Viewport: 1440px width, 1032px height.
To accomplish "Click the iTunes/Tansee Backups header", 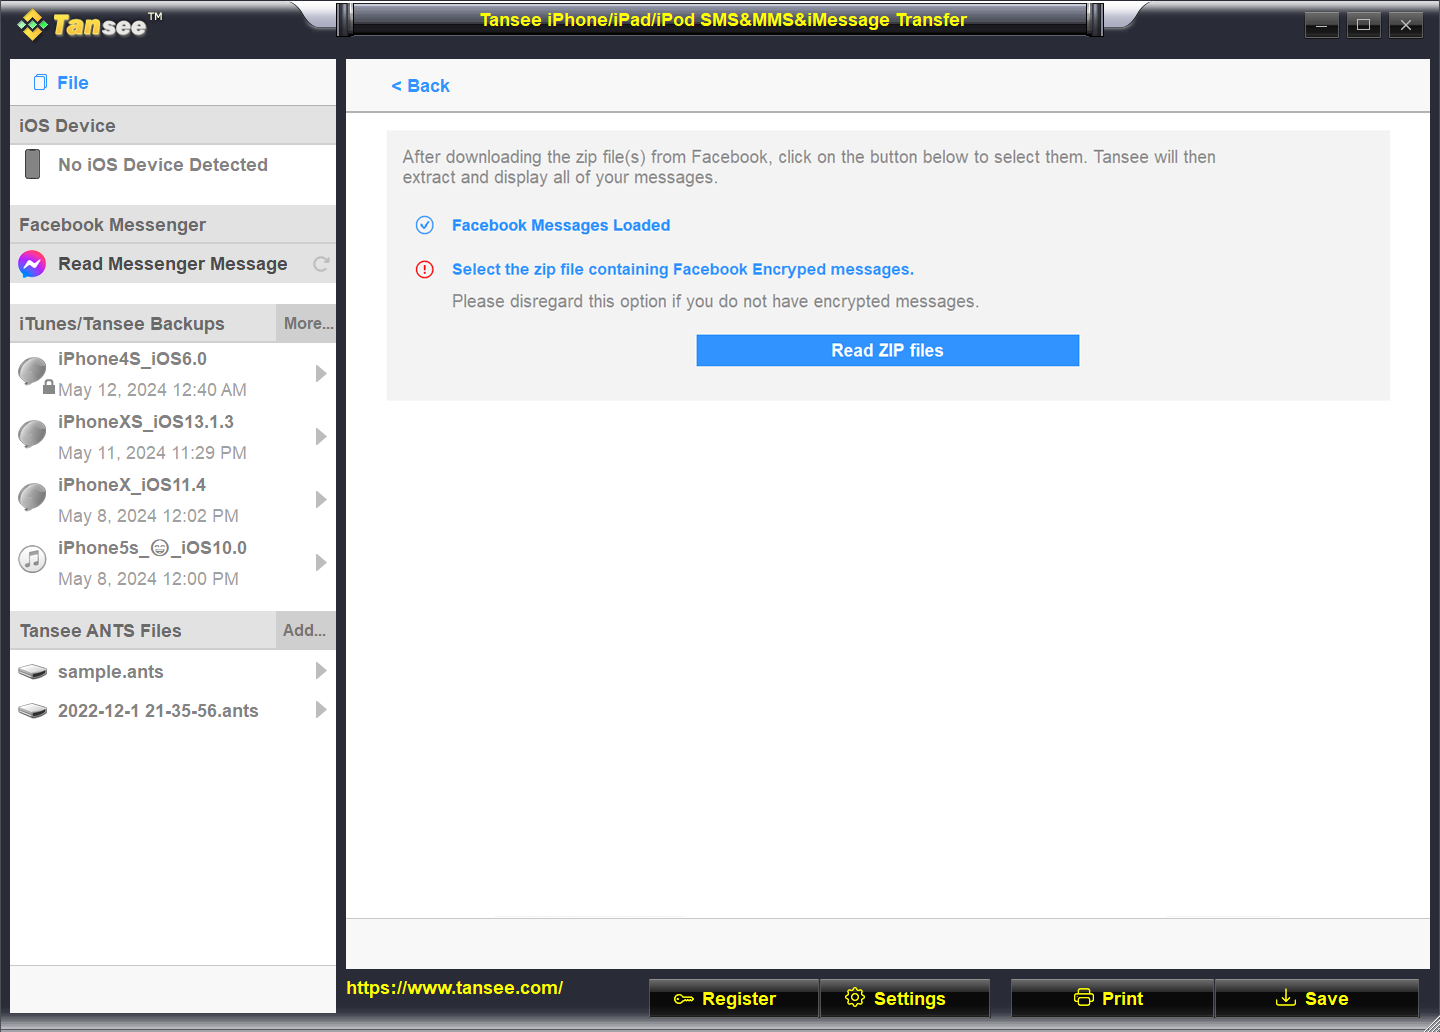I will point(143,323).
